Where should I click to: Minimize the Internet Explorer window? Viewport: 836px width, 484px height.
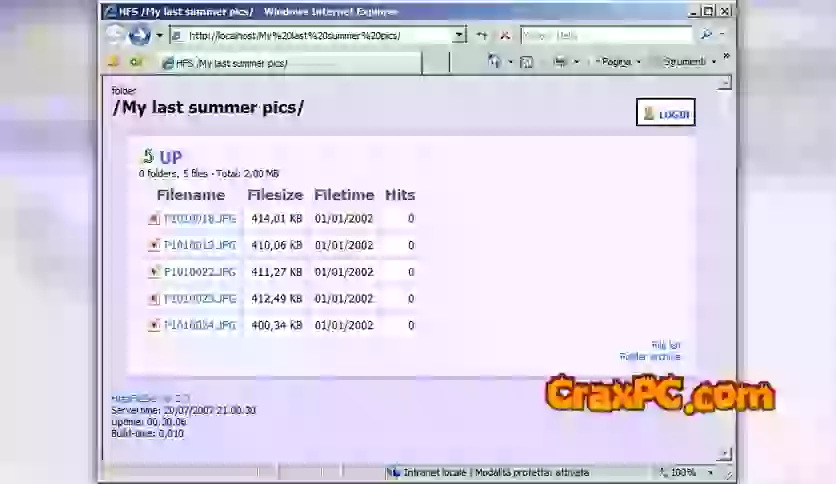[693, 11]
